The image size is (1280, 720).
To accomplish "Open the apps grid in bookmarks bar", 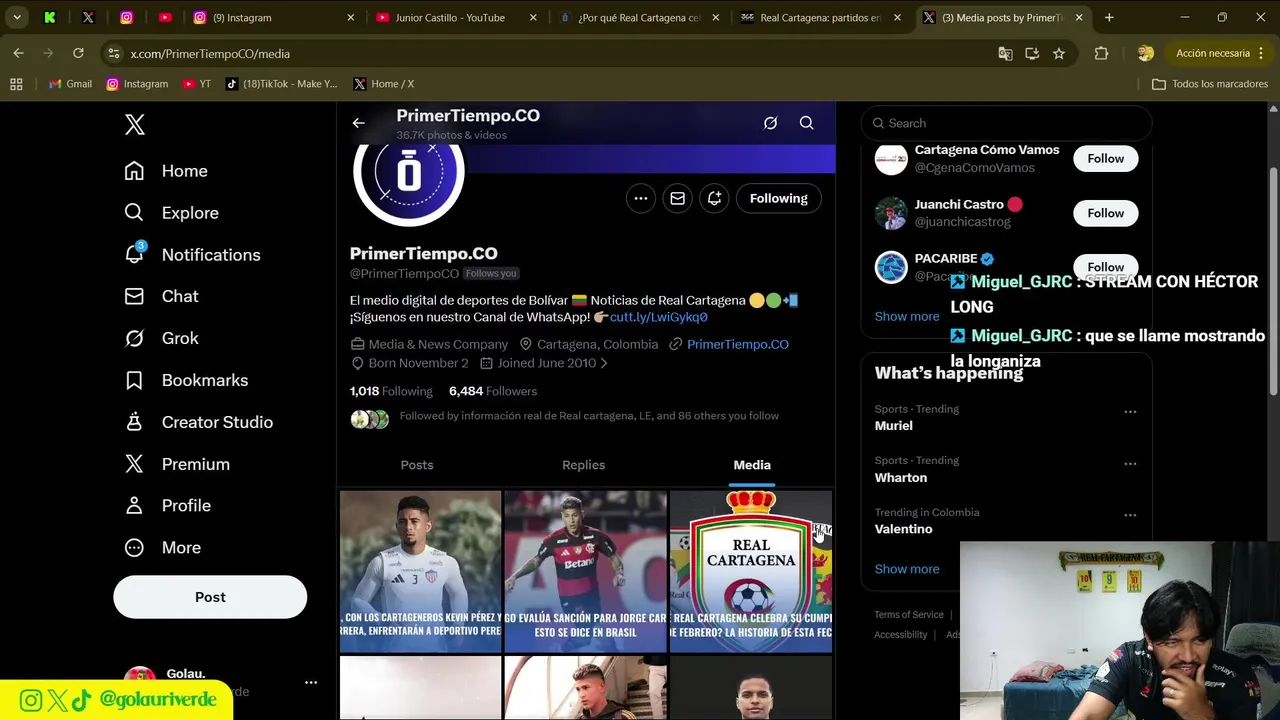I will click(16, 84).
